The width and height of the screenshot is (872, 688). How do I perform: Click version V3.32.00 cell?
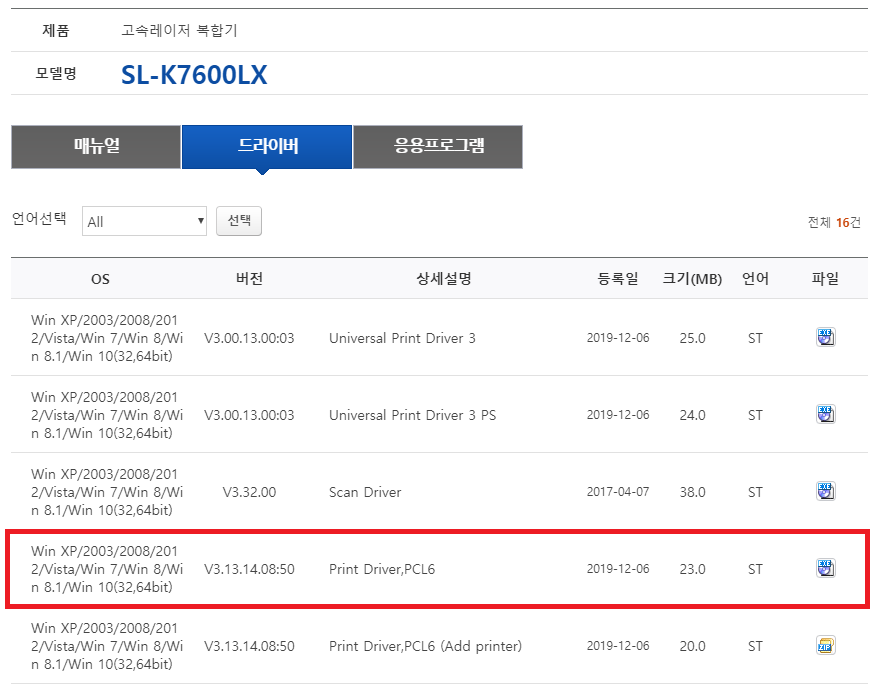(x=249, y=492)
